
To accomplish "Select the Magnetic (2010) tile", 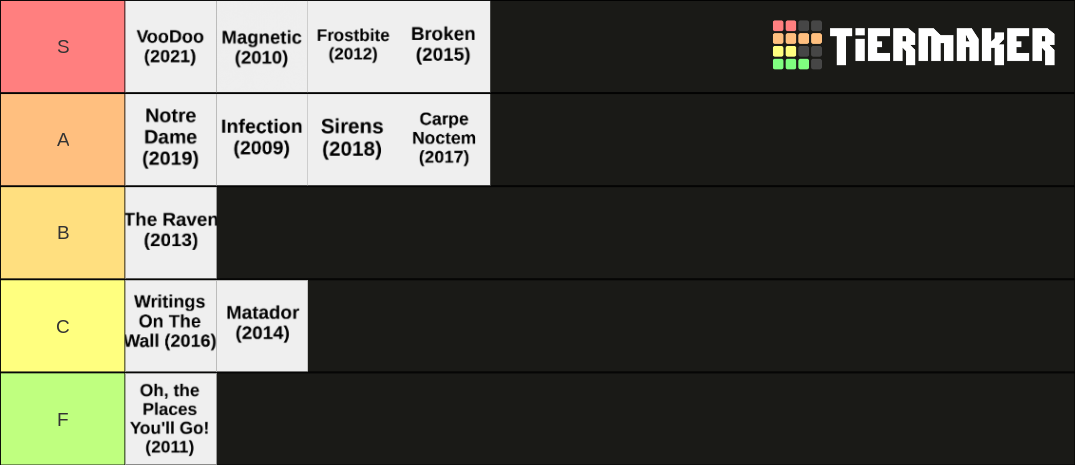I will pos(262,47).
